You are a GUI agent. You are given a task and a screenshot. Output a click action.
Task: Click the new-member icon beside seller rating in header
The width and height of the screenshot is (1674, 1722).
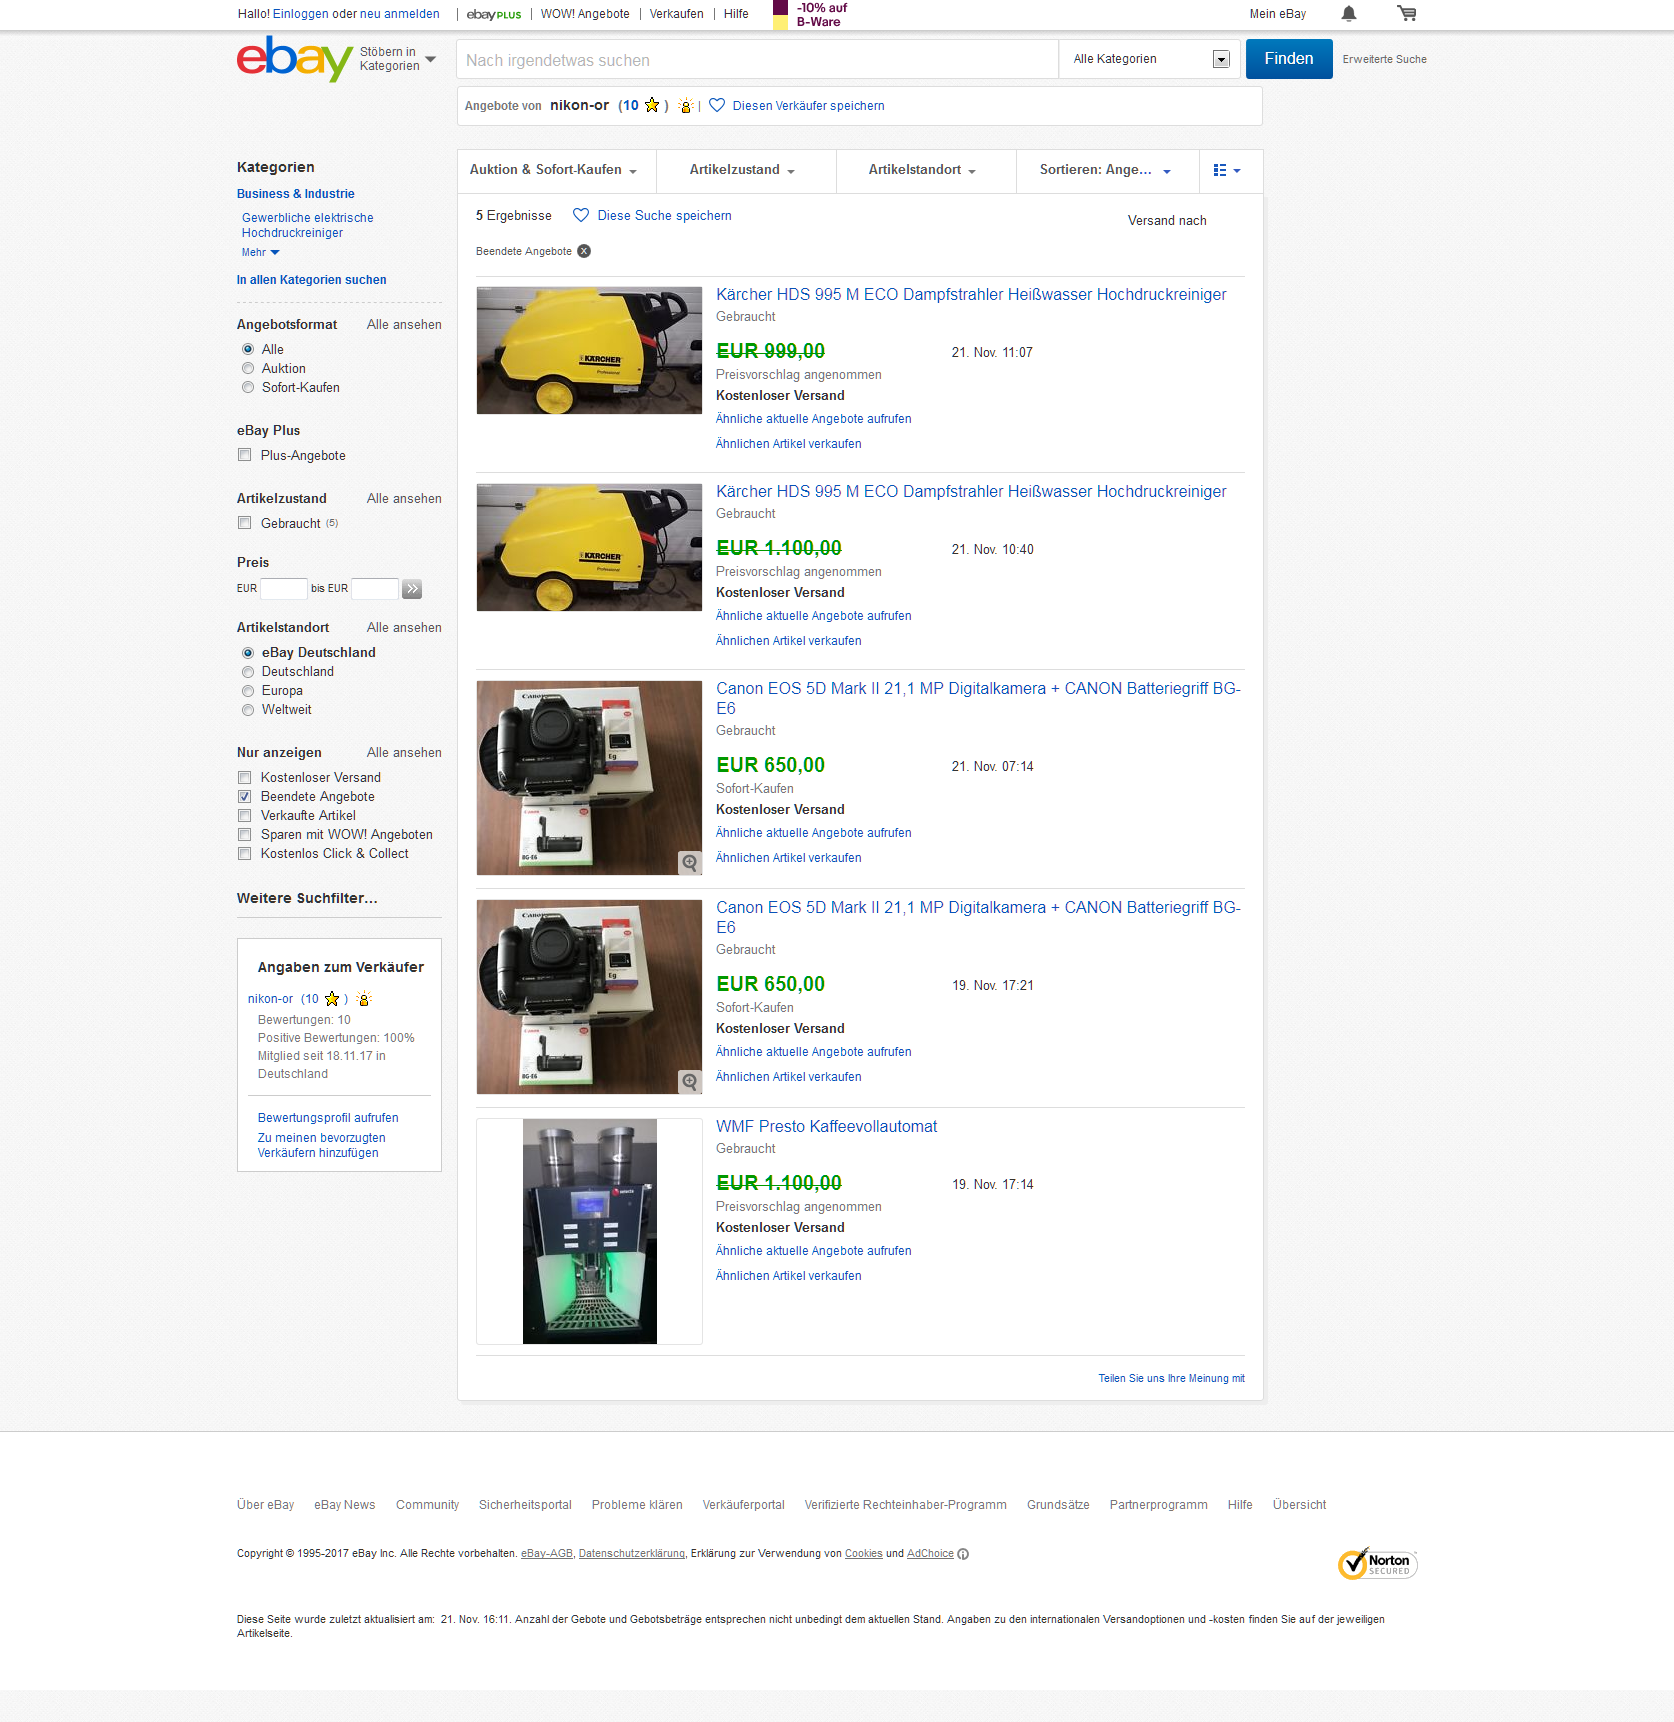click(x=686, y=105)
